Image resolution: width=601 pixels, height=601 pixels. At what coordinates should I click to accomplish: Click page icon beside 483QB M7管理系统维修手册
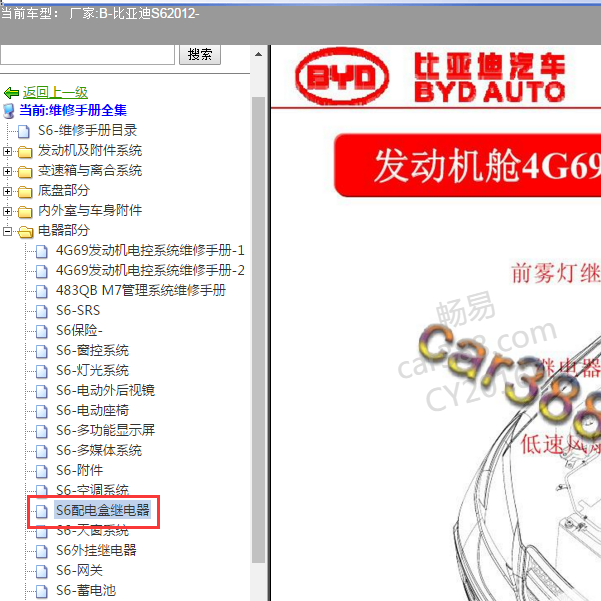pos(42,291)
